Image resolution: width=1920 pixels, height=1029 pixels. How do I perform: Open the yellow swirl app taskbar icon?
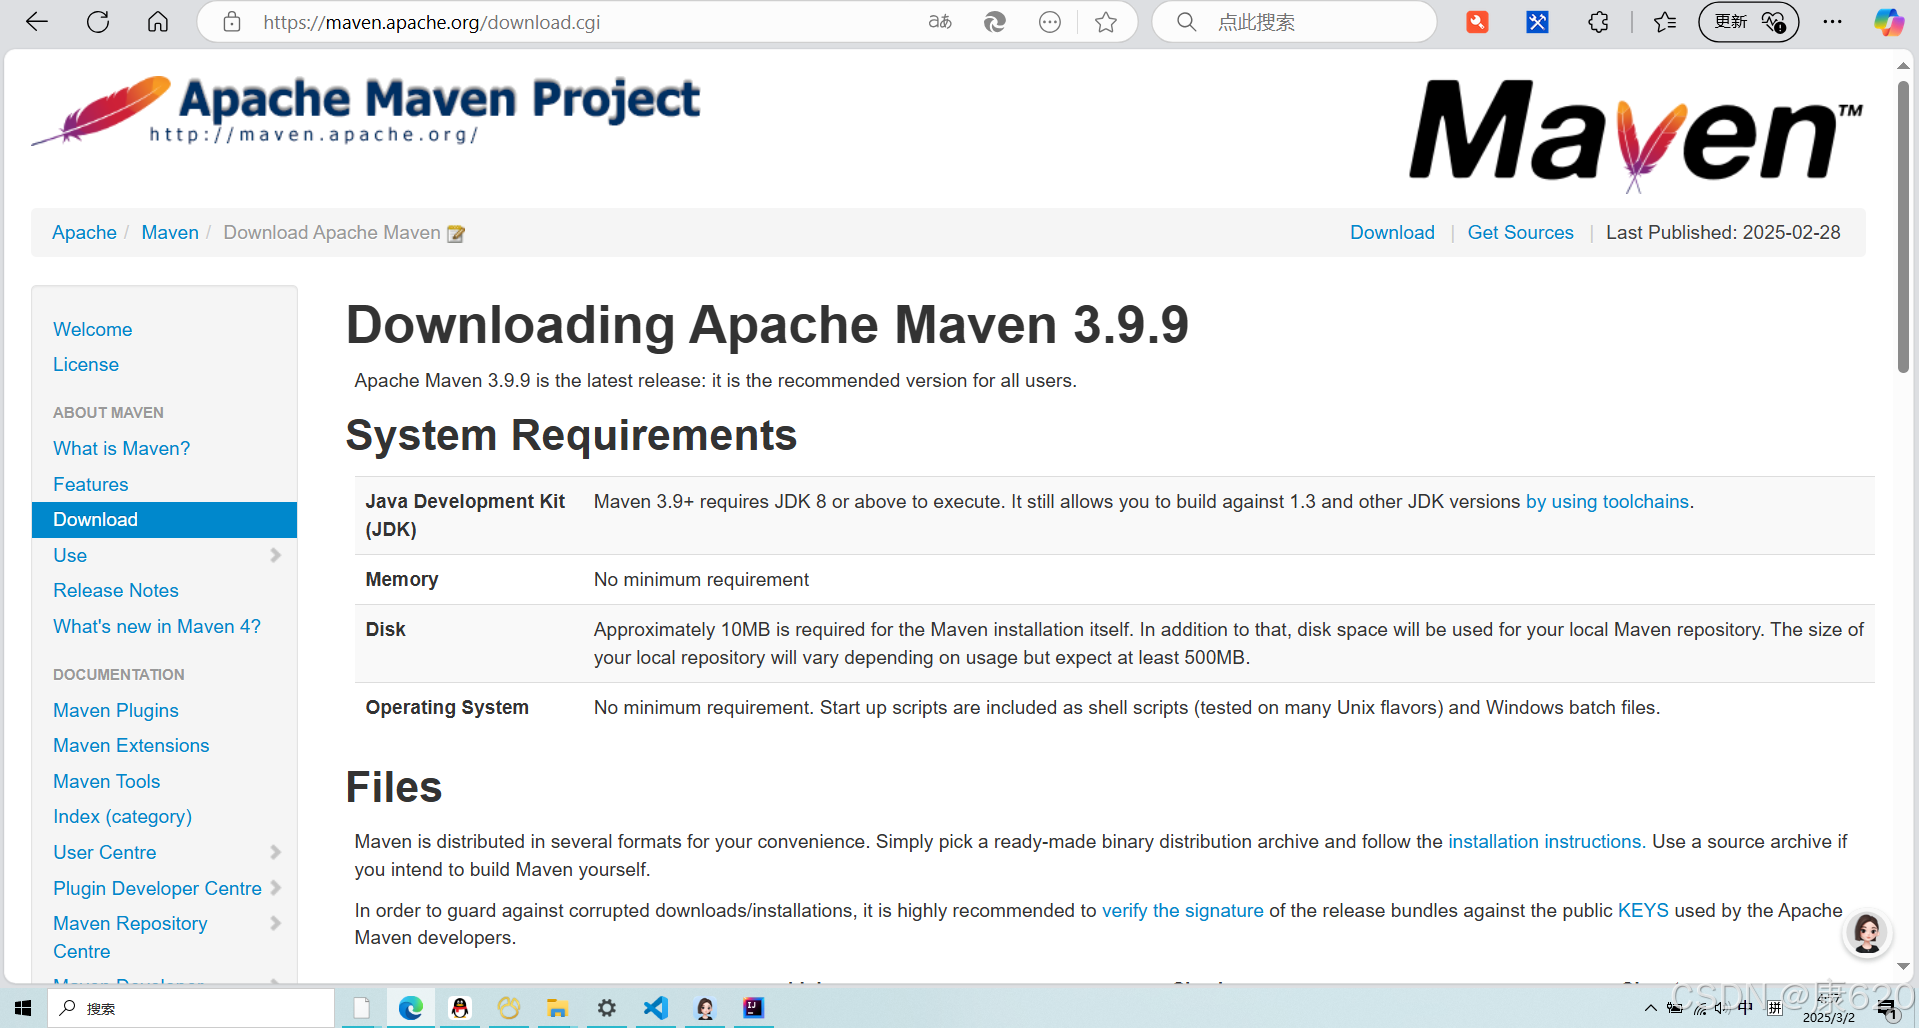509,1008
